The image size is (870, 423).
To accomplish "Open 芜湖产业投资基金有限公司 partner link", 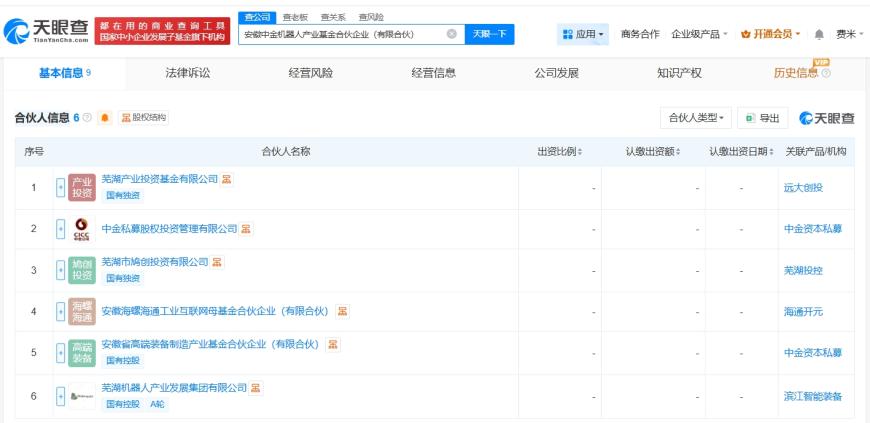I will coord(160,179).
